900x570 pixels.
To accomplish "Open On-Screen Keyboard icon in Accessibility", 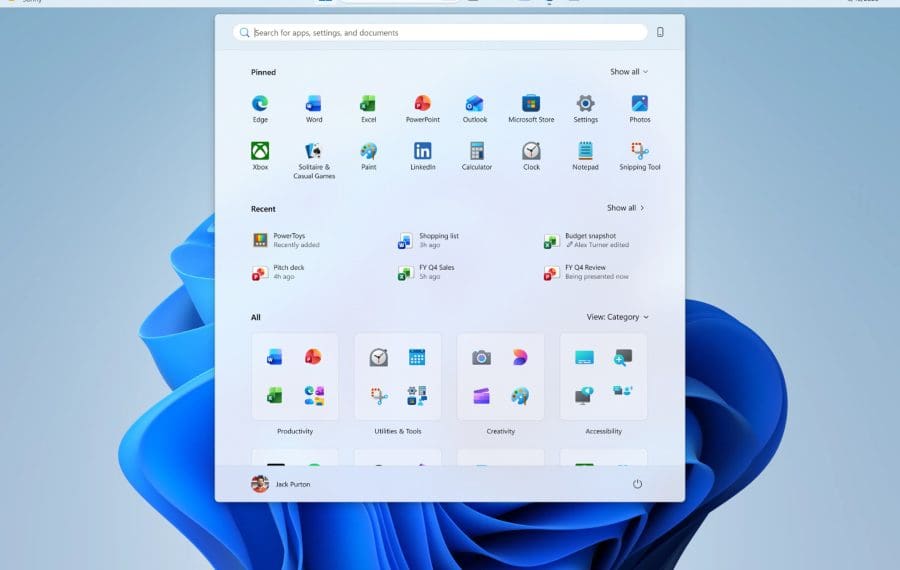I will 584,358.
